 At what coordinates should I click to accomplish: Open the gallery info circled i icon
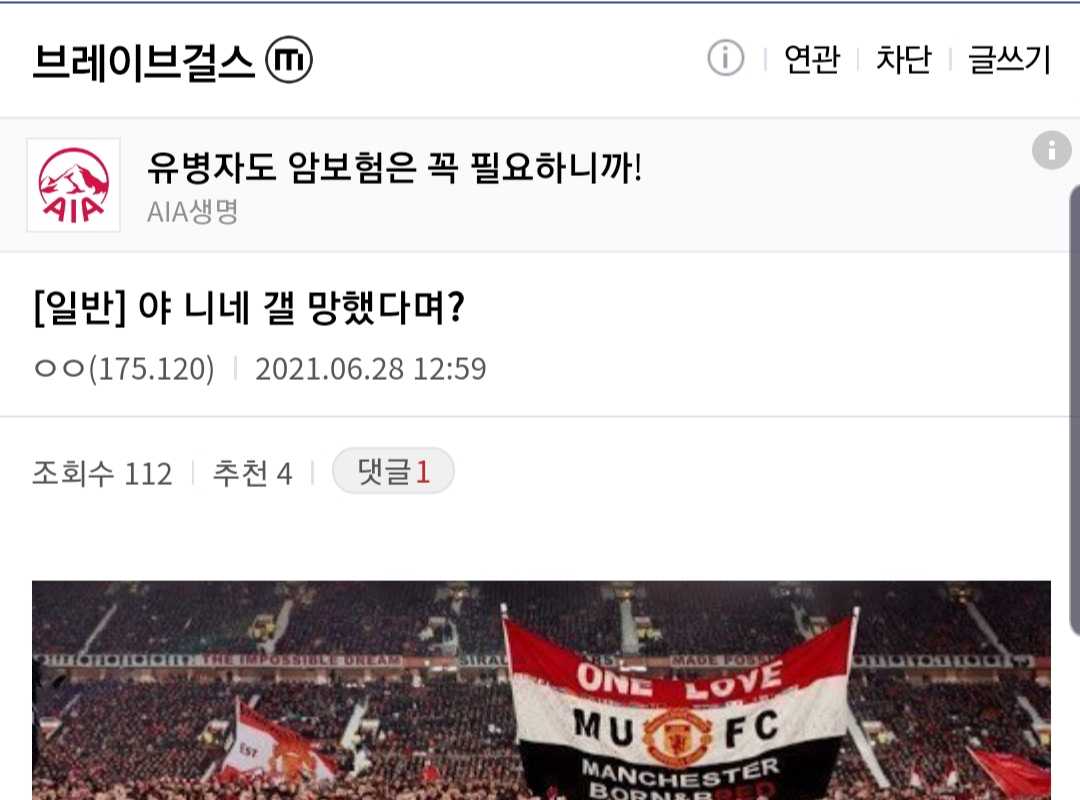[725, 58]
